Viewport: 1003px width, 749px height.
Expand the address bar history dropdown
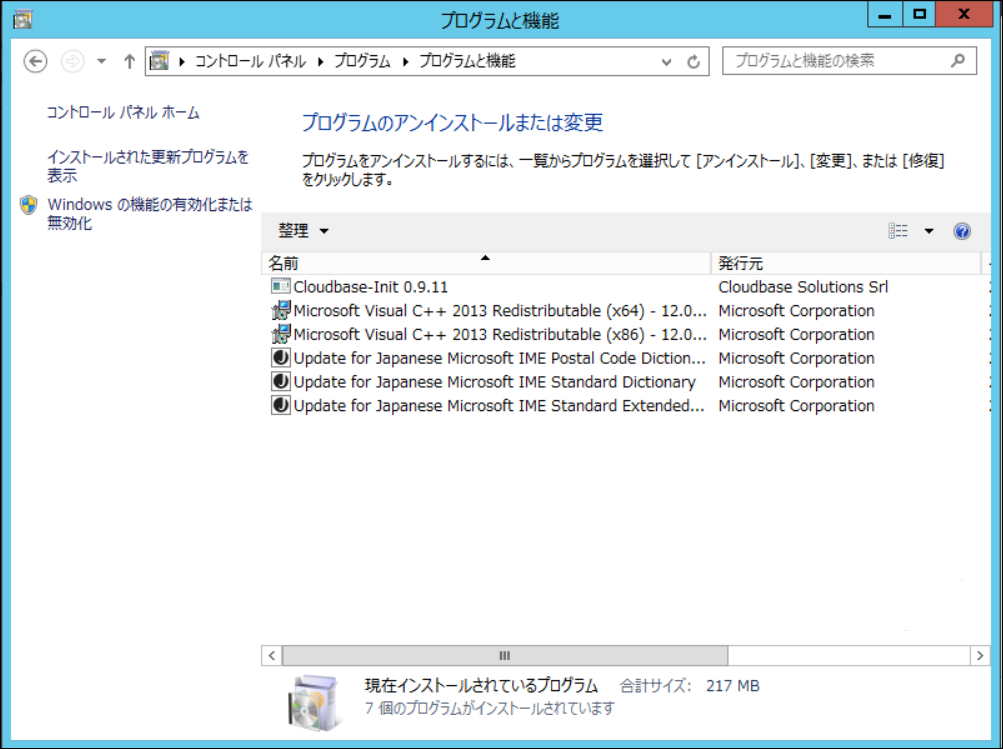667,62
